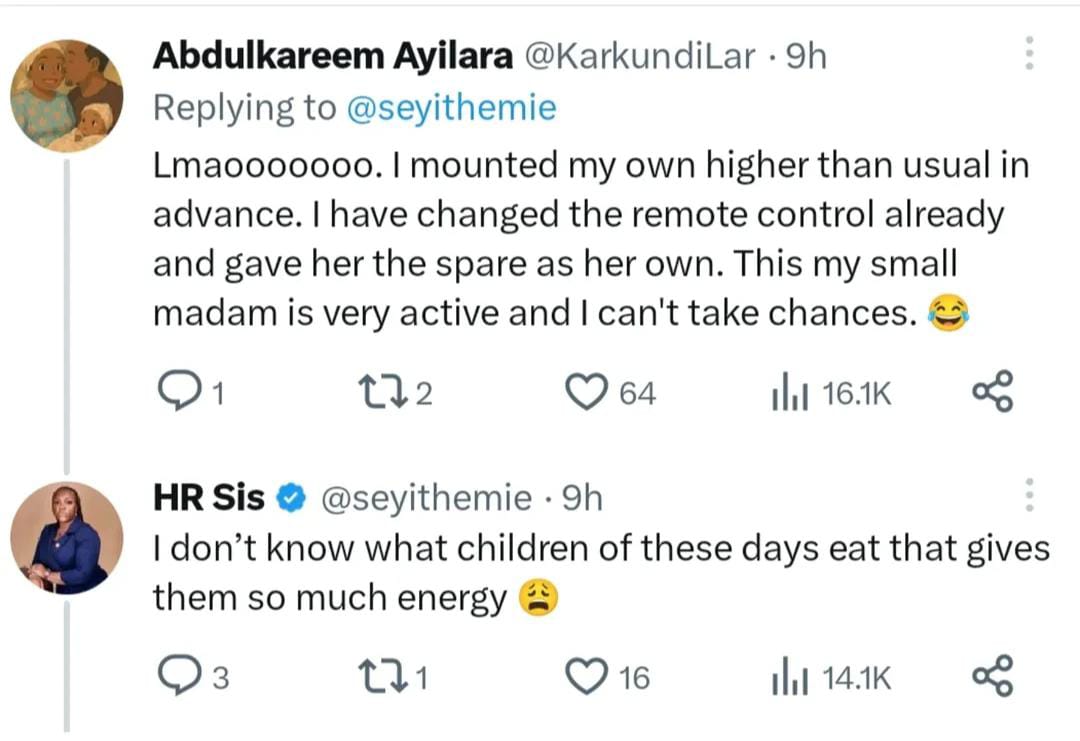Open reply icon on HR Sis tweet
The width and height of the screenshot is (1080, 741).
point(180,677)
